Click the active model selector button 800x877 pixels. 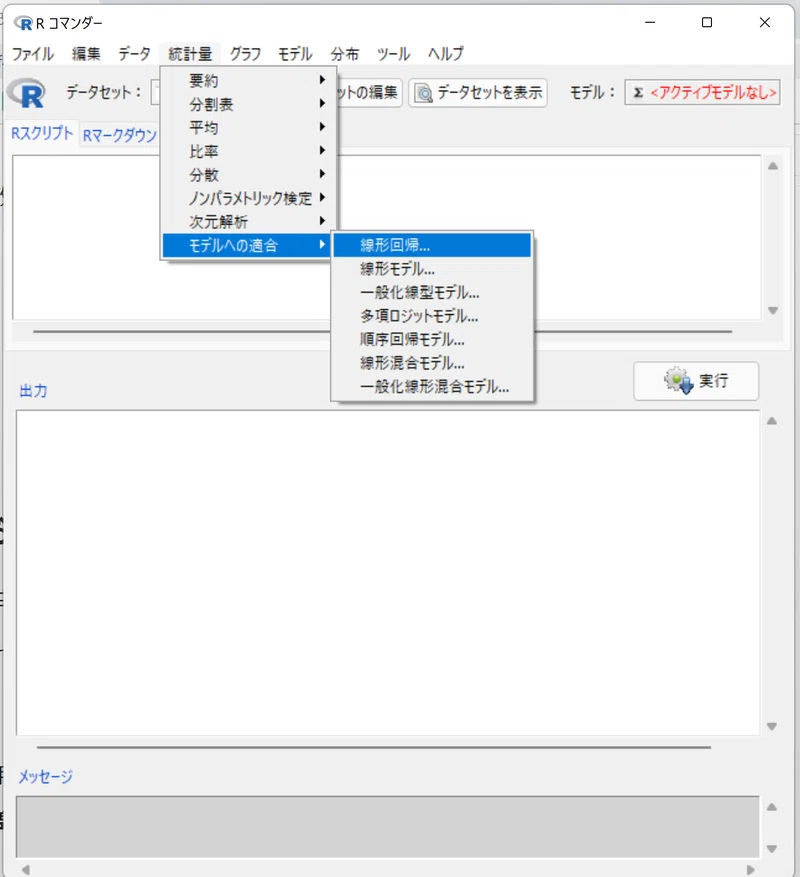(x=703, y=92)
